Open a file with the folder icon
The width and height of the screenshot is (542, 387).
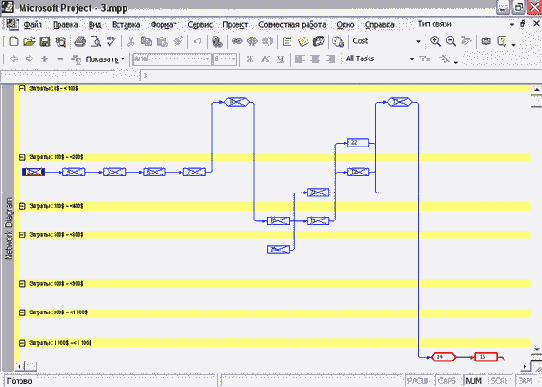pyautogui.click(x=29, y=42)
